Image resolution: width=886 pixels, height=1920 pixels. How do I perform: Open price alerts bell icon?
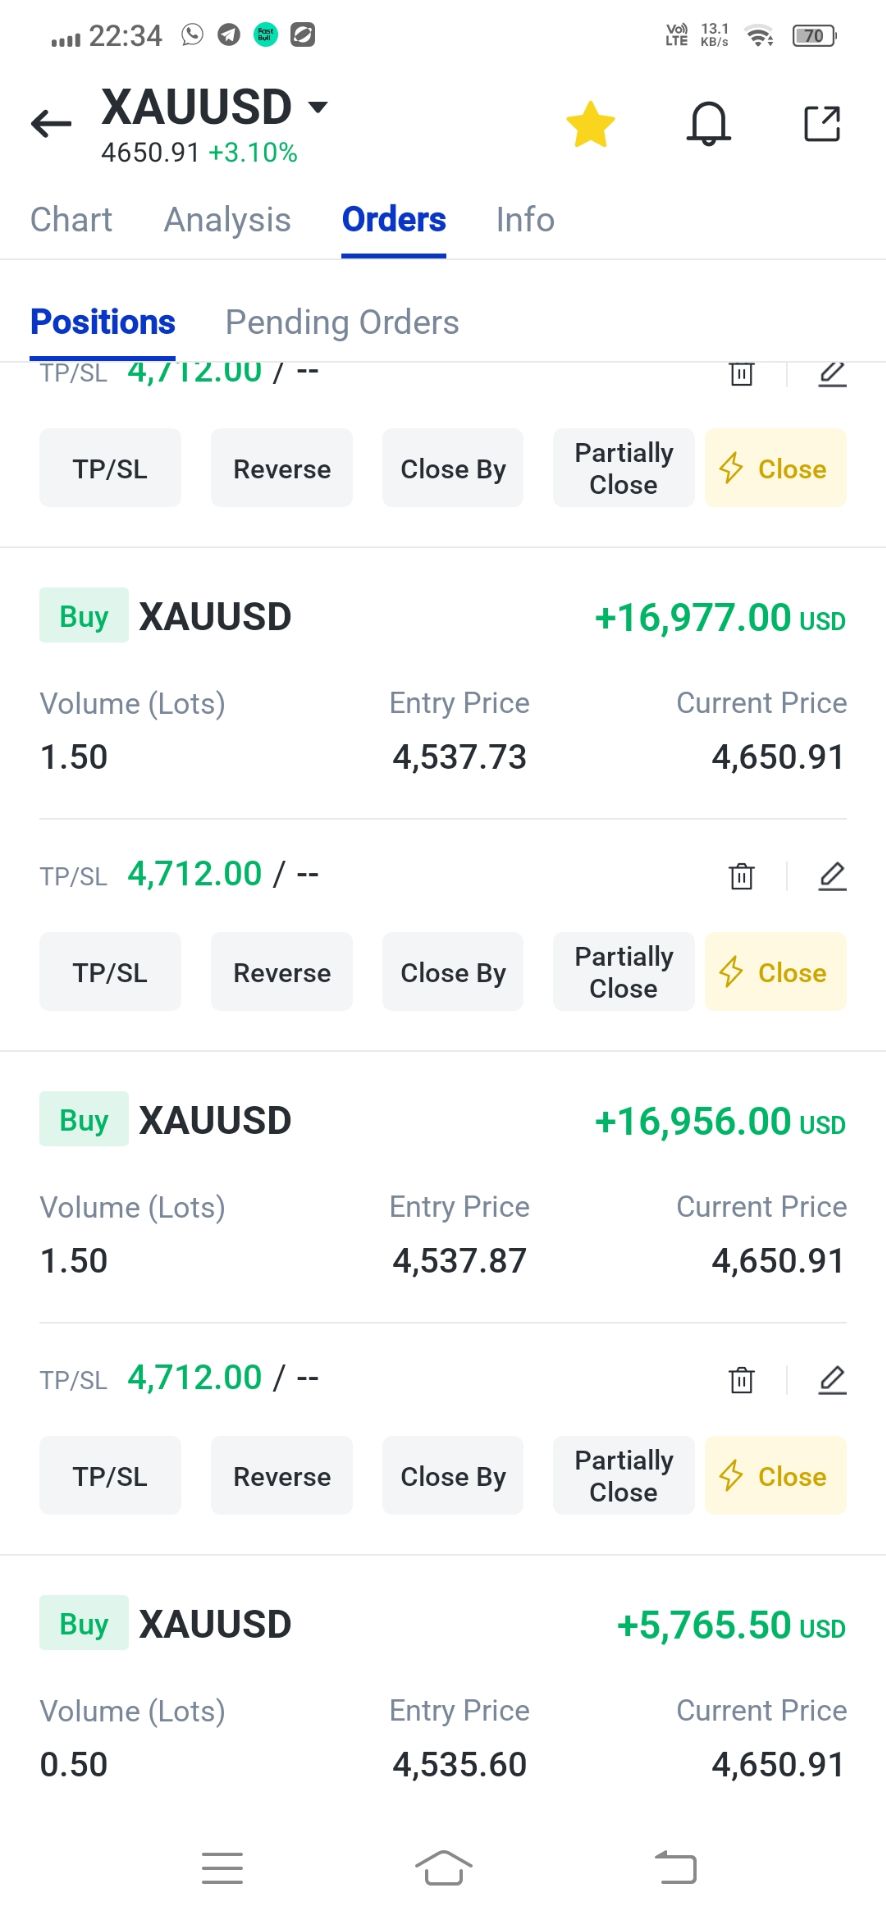pos(708,124)
